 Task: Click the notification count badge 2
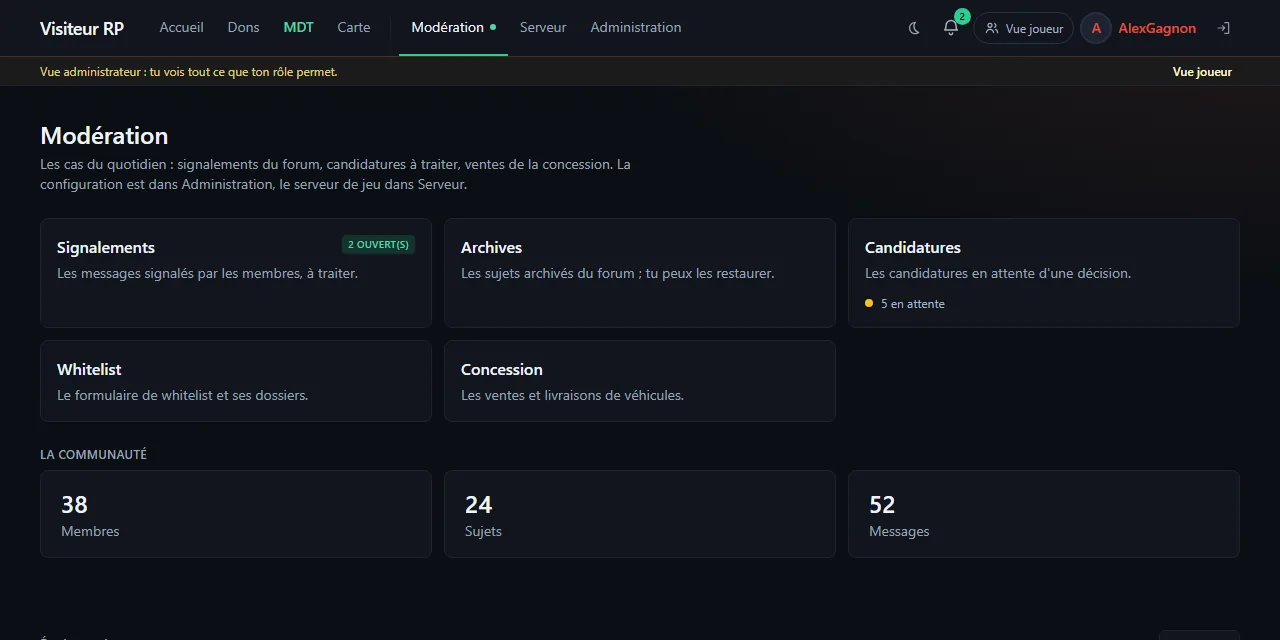[x=962, y=16]
